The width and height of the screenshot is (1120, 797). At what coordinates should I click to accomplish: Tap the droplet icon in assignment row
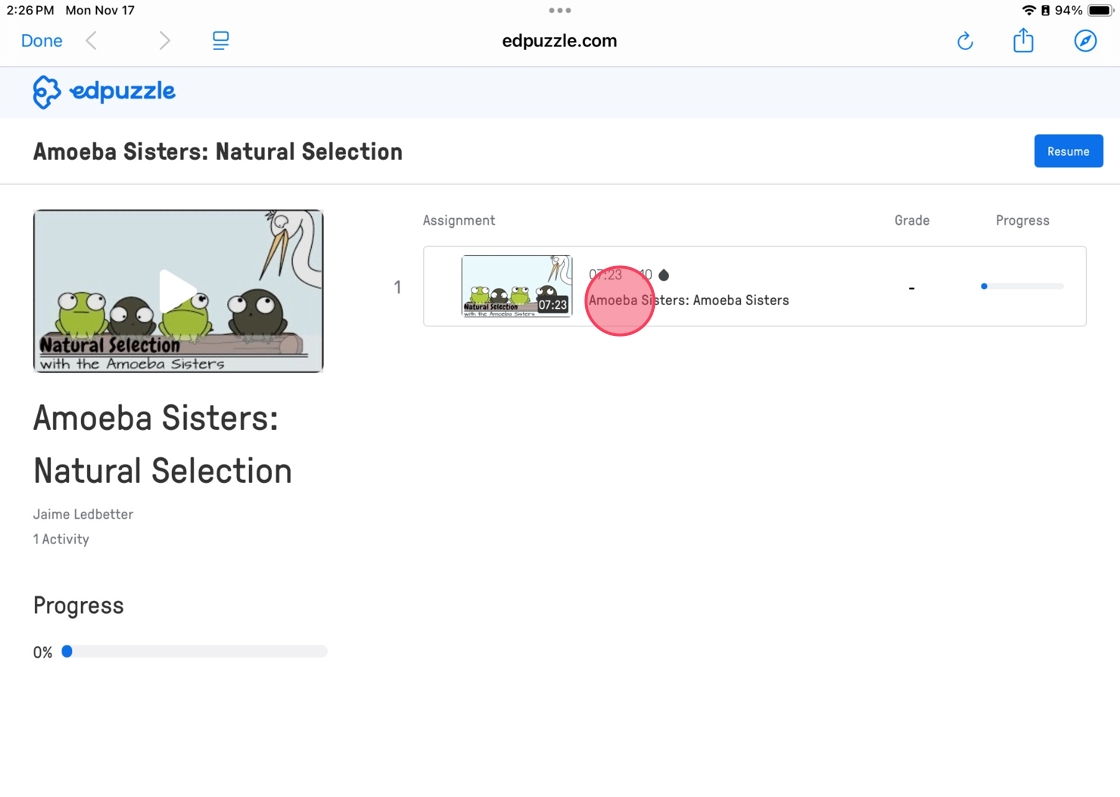[x=664, y=274]
